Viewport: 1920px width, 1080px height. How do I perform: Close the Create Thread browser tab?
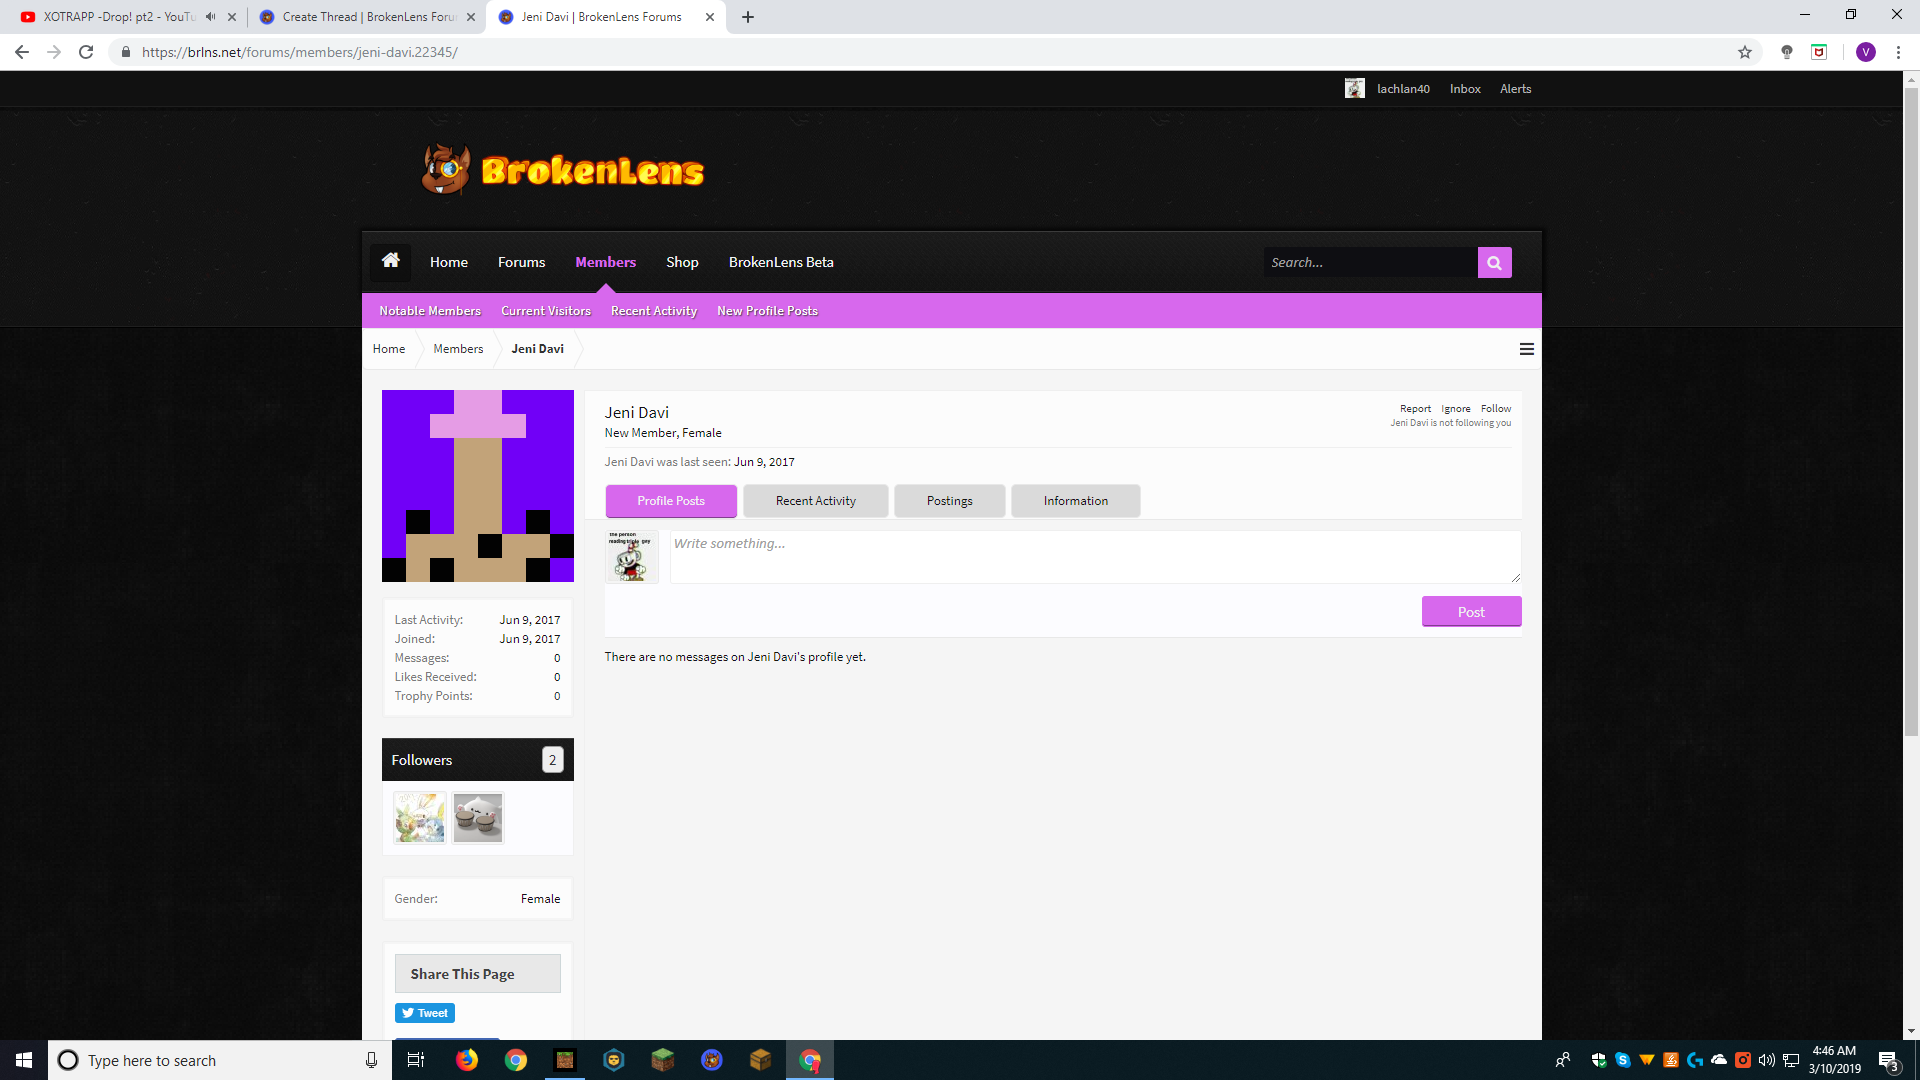pyautogui.click(x=471, y=17)
